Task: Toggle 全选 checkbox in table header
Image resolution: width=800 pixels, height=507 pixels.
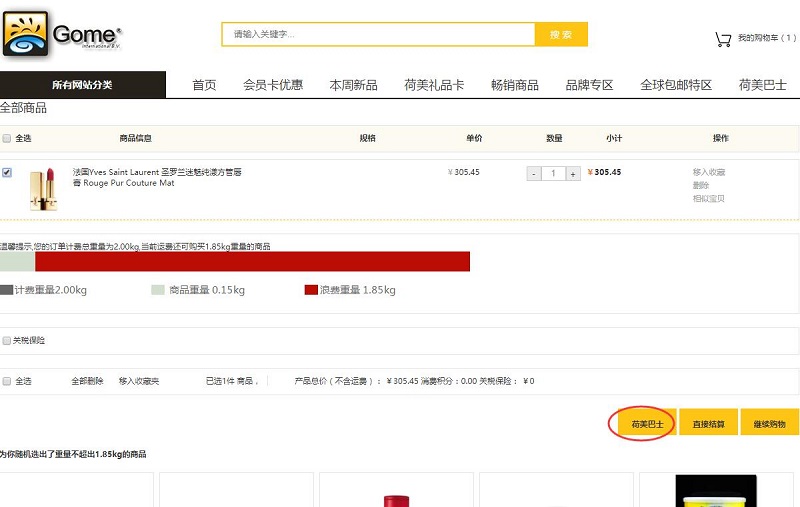Action: (7, 138)
